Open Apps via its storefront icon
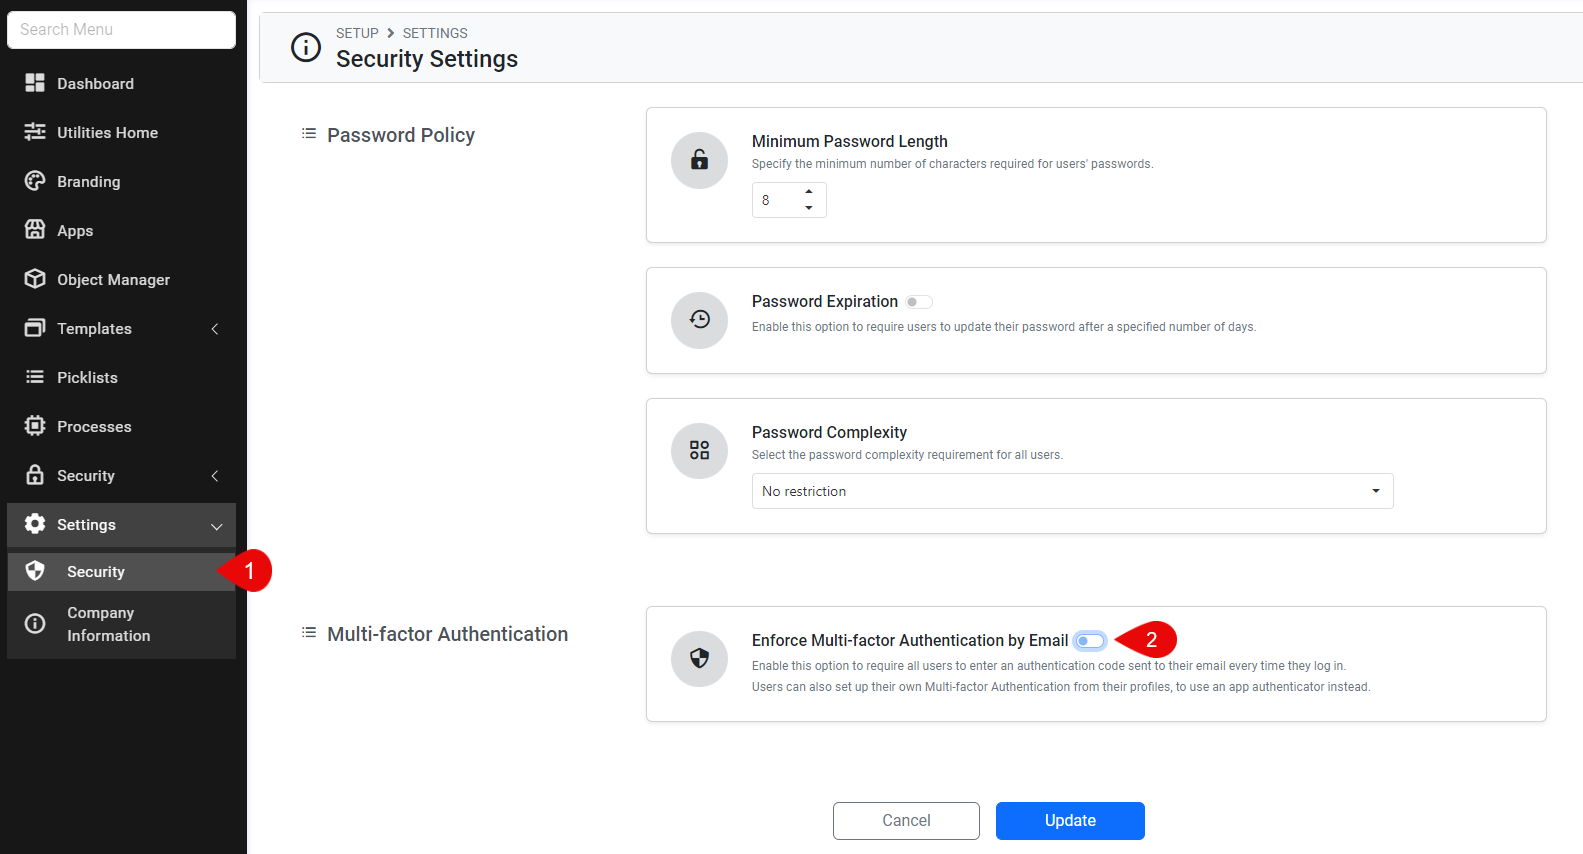 coord(35,230)
